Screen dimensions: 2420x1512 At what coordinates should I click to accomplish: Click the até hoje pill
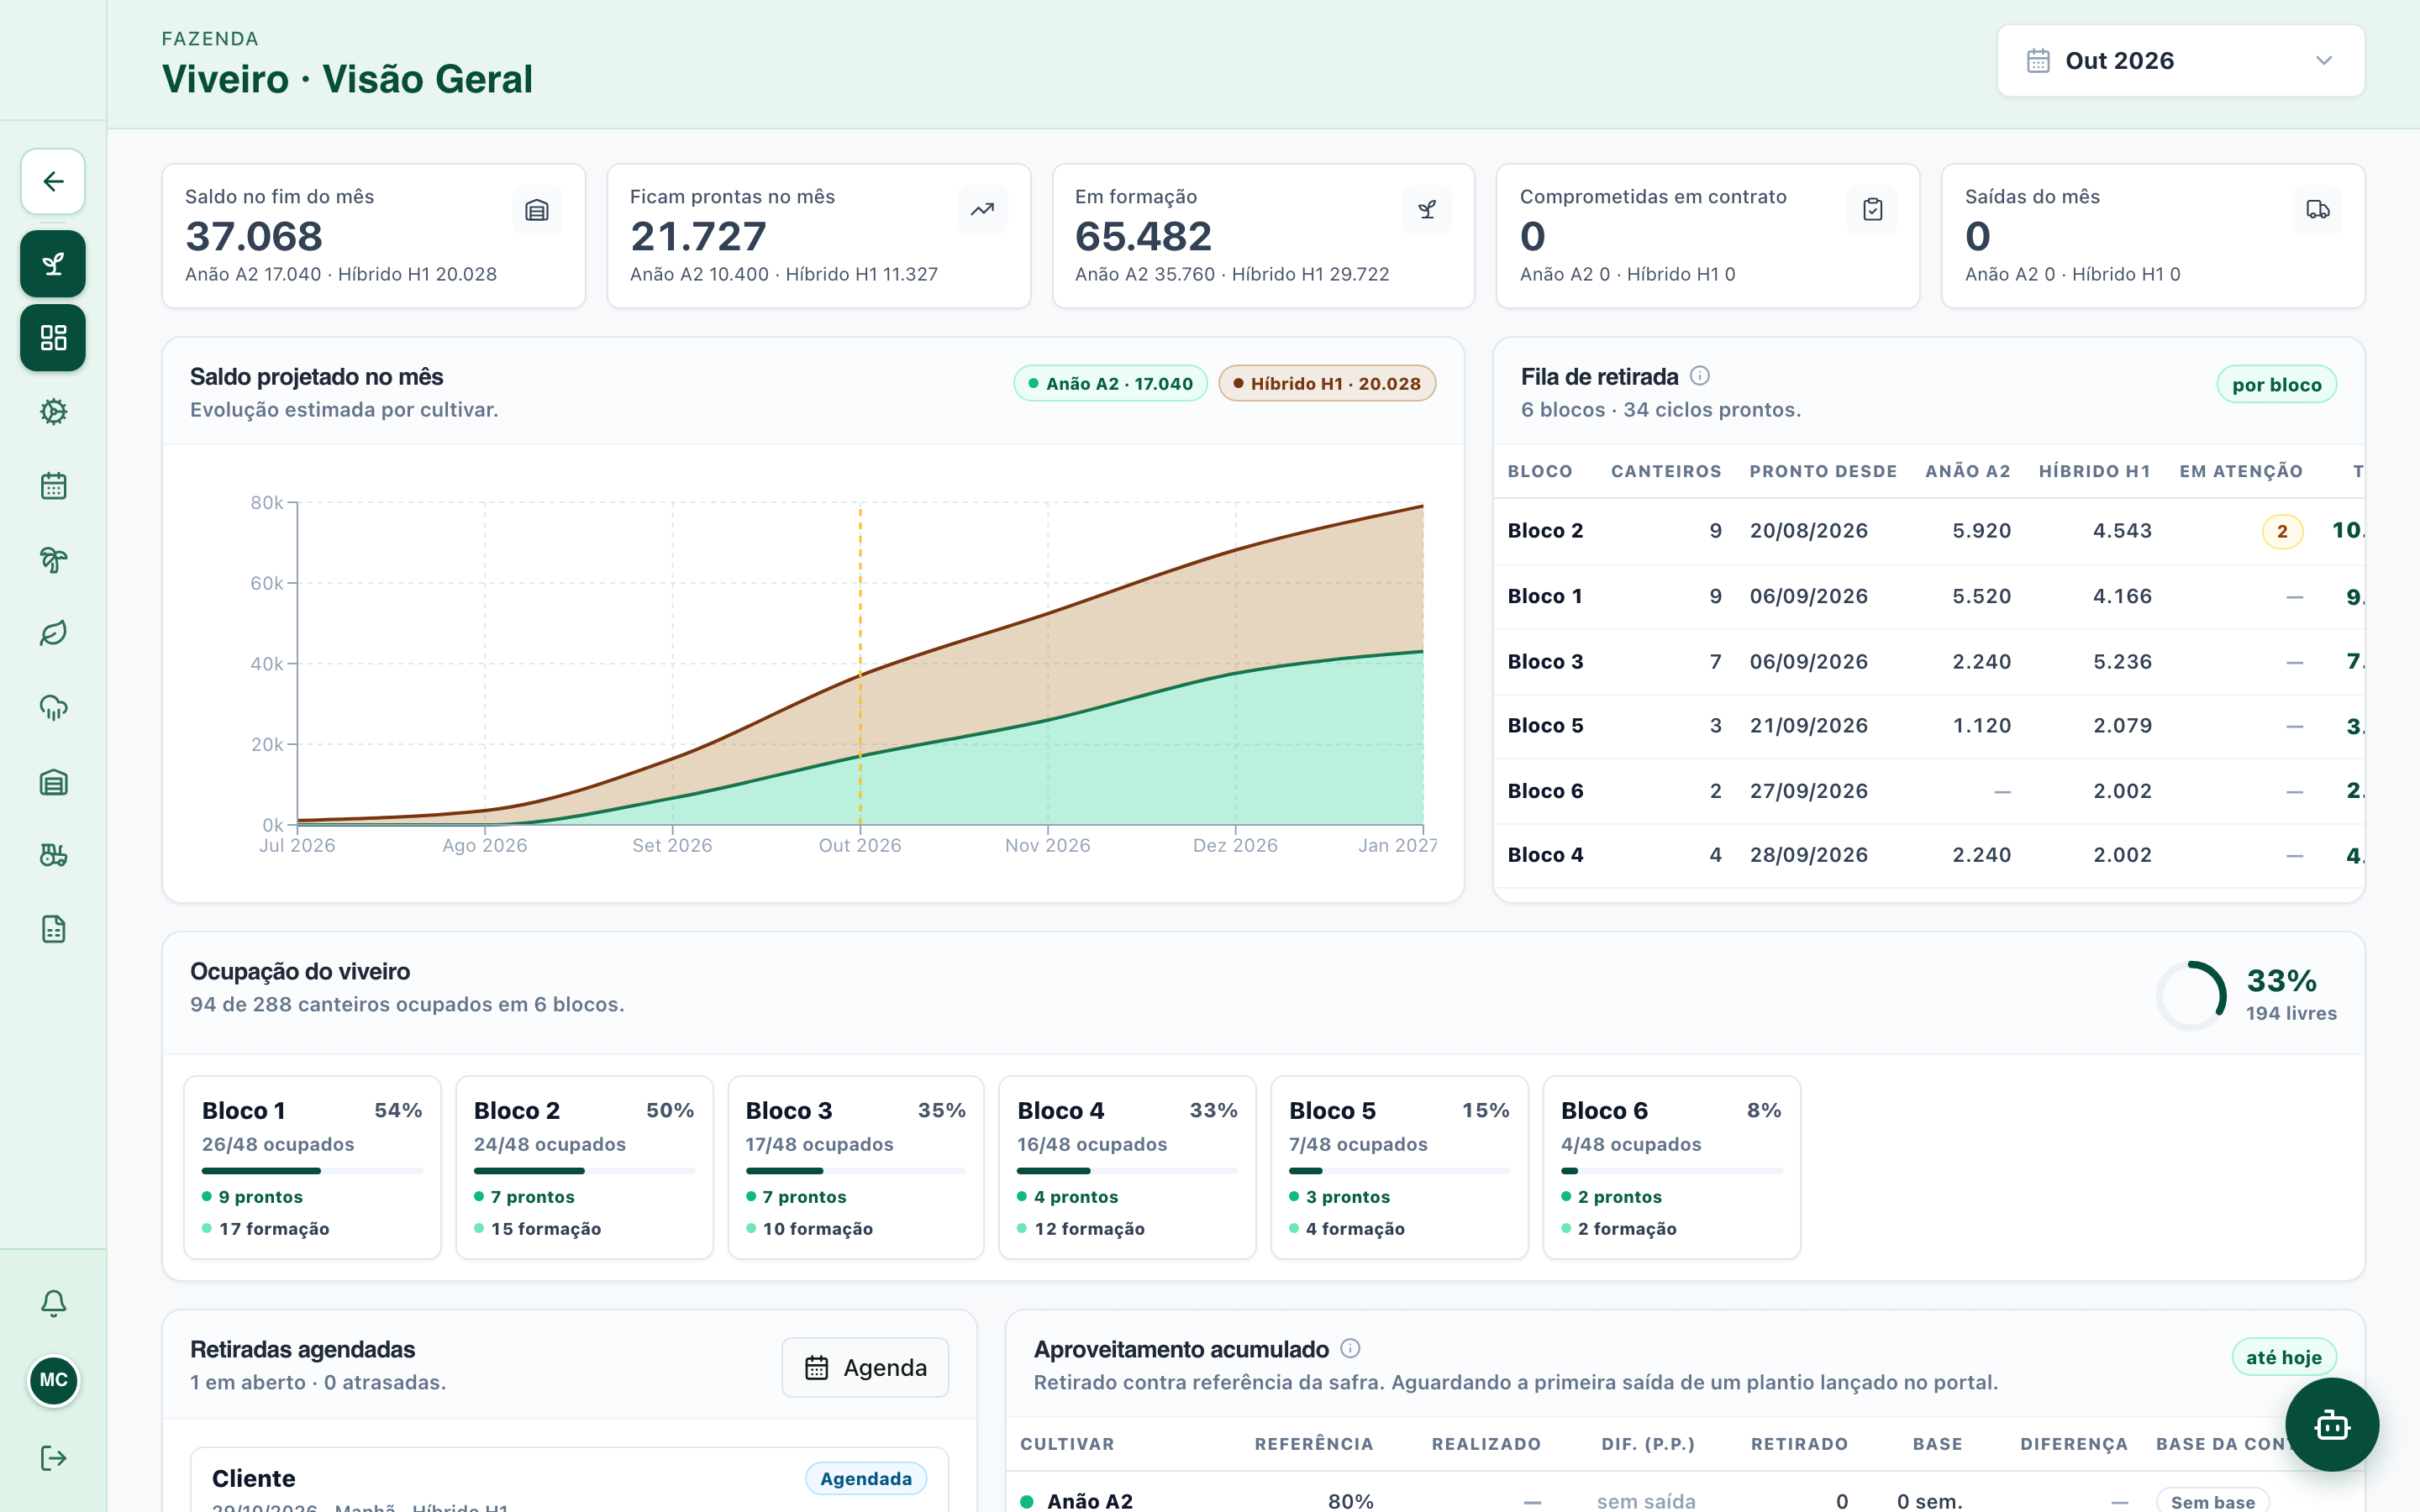(2284, 1357)
